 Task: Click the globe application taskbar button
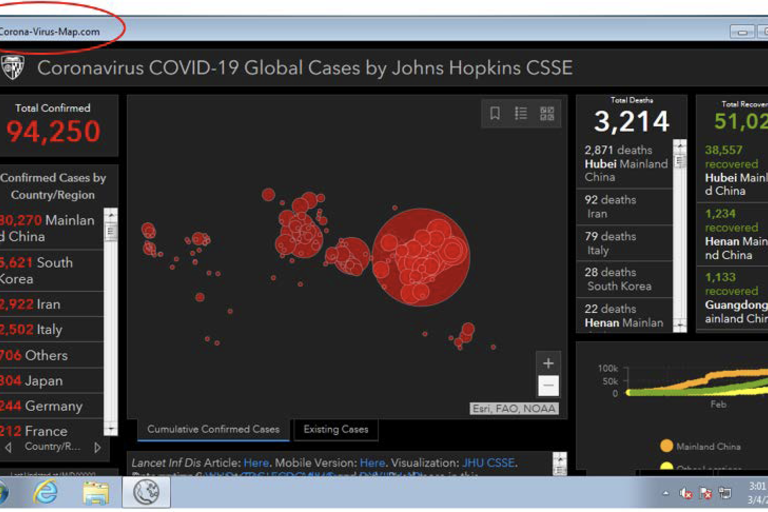click(146, 492)
